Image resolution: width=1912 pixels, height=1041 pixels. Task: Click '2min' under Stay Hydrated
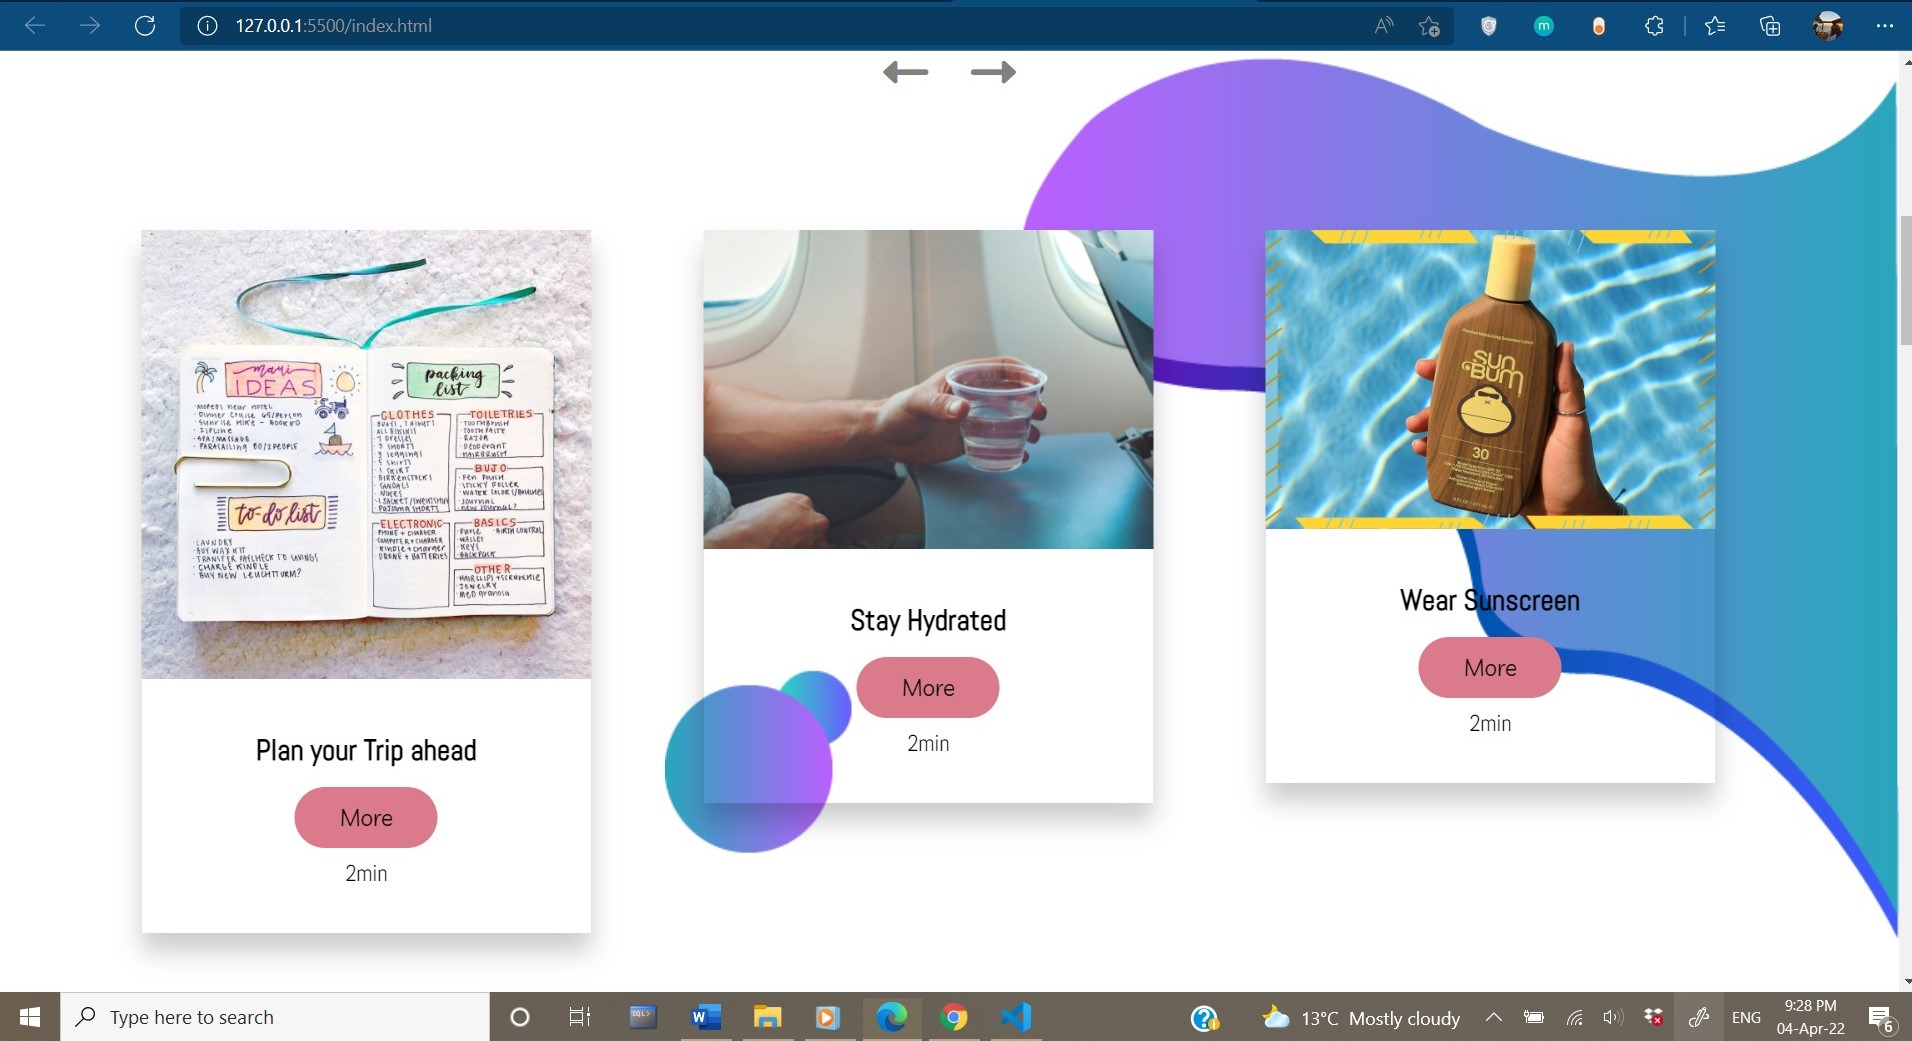pyautogui.click(x=928, y=744)
